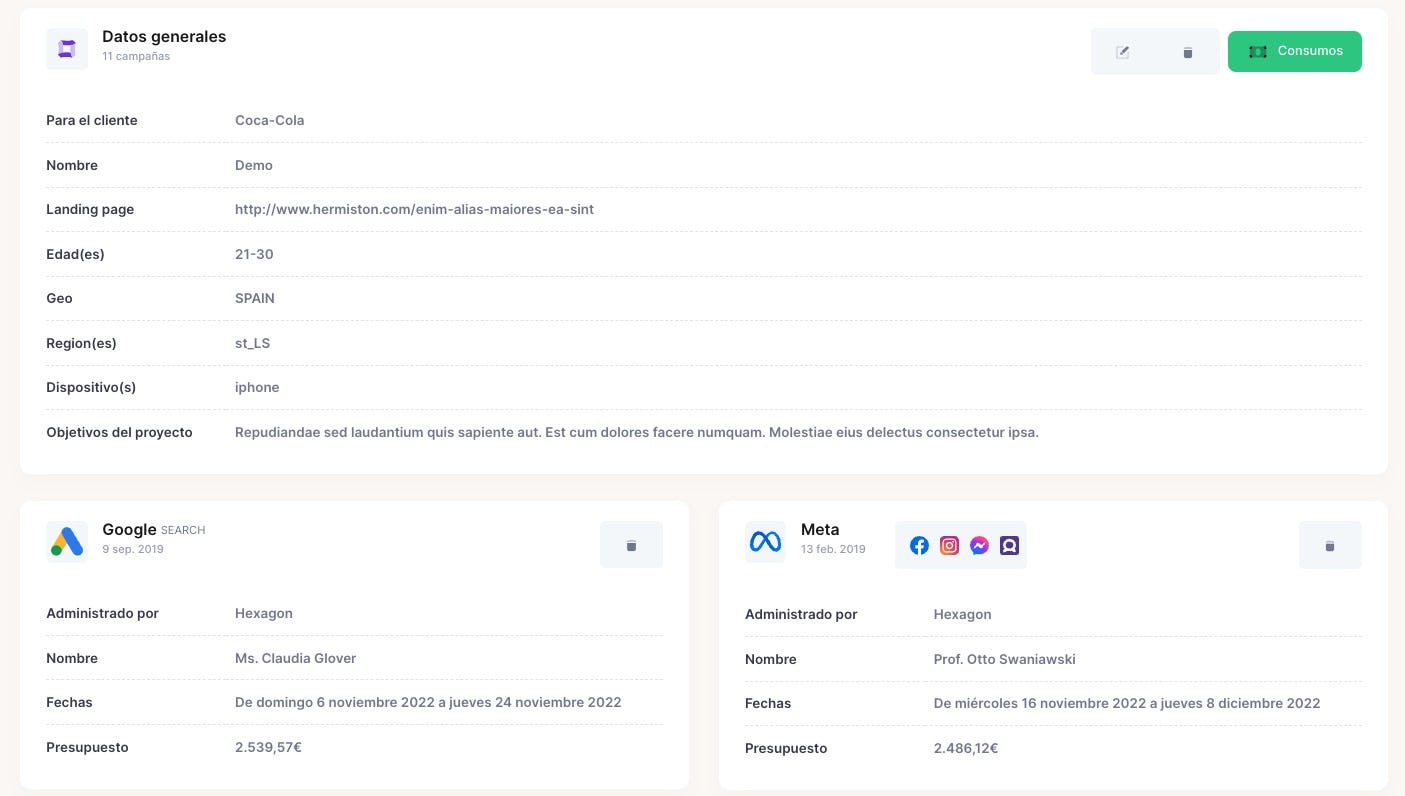The height and width of the screenshot is (796, 1405).
Task: Delete the Google SEARCH campaign via its trash icon
Action: tap(631, 545)
